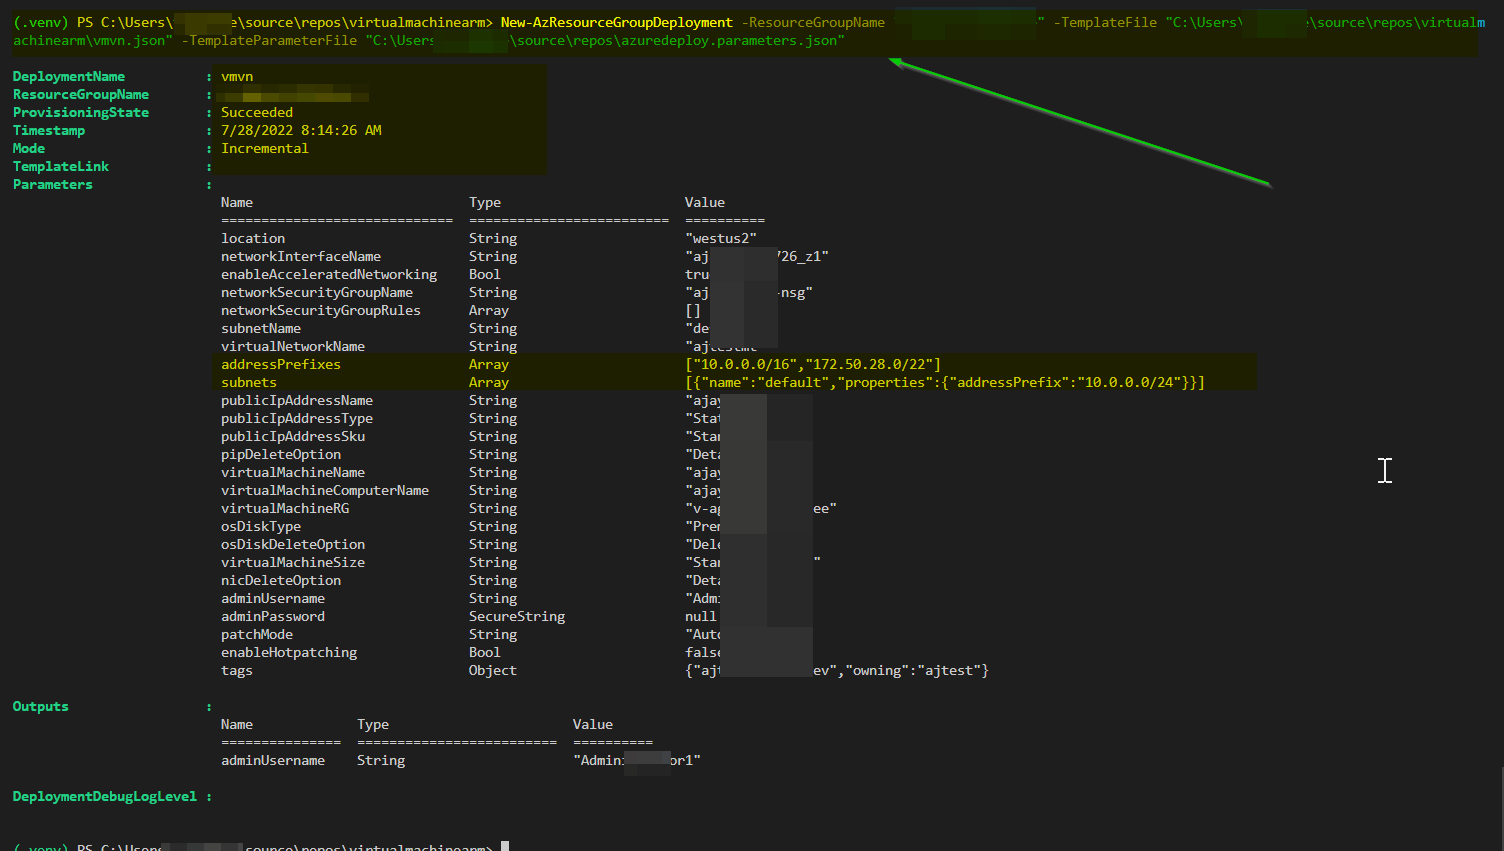Click the 'publicIpAddressSku' parameter name
This screenshot has height=851, width=1504.
coord(293,437)
